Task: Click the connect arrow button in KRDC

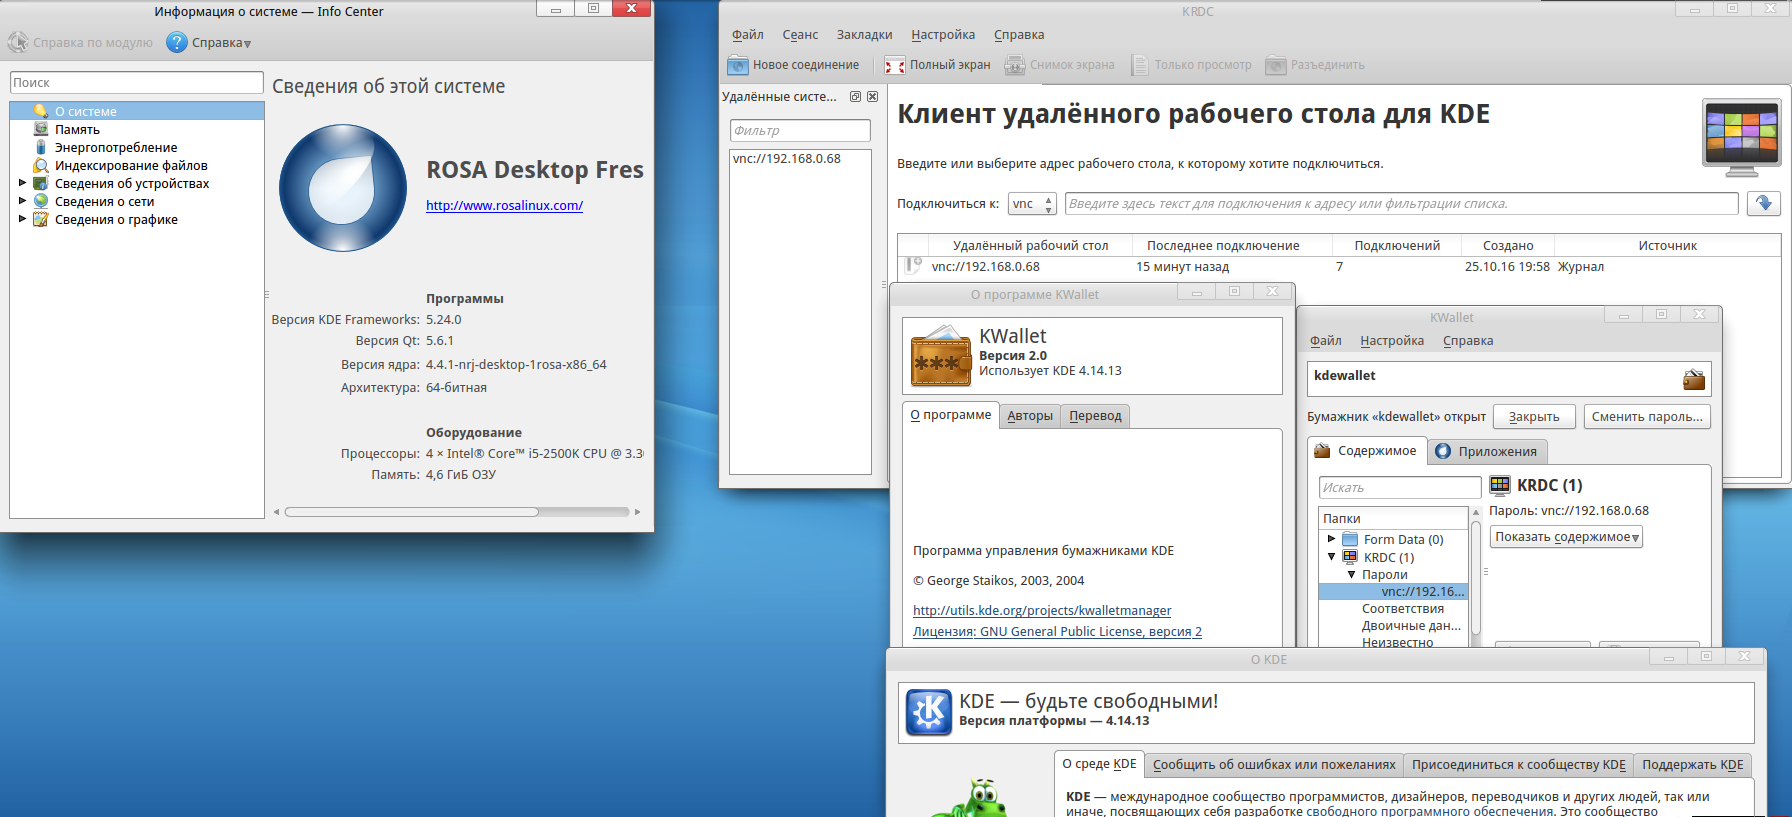Action: point(1764,204)
